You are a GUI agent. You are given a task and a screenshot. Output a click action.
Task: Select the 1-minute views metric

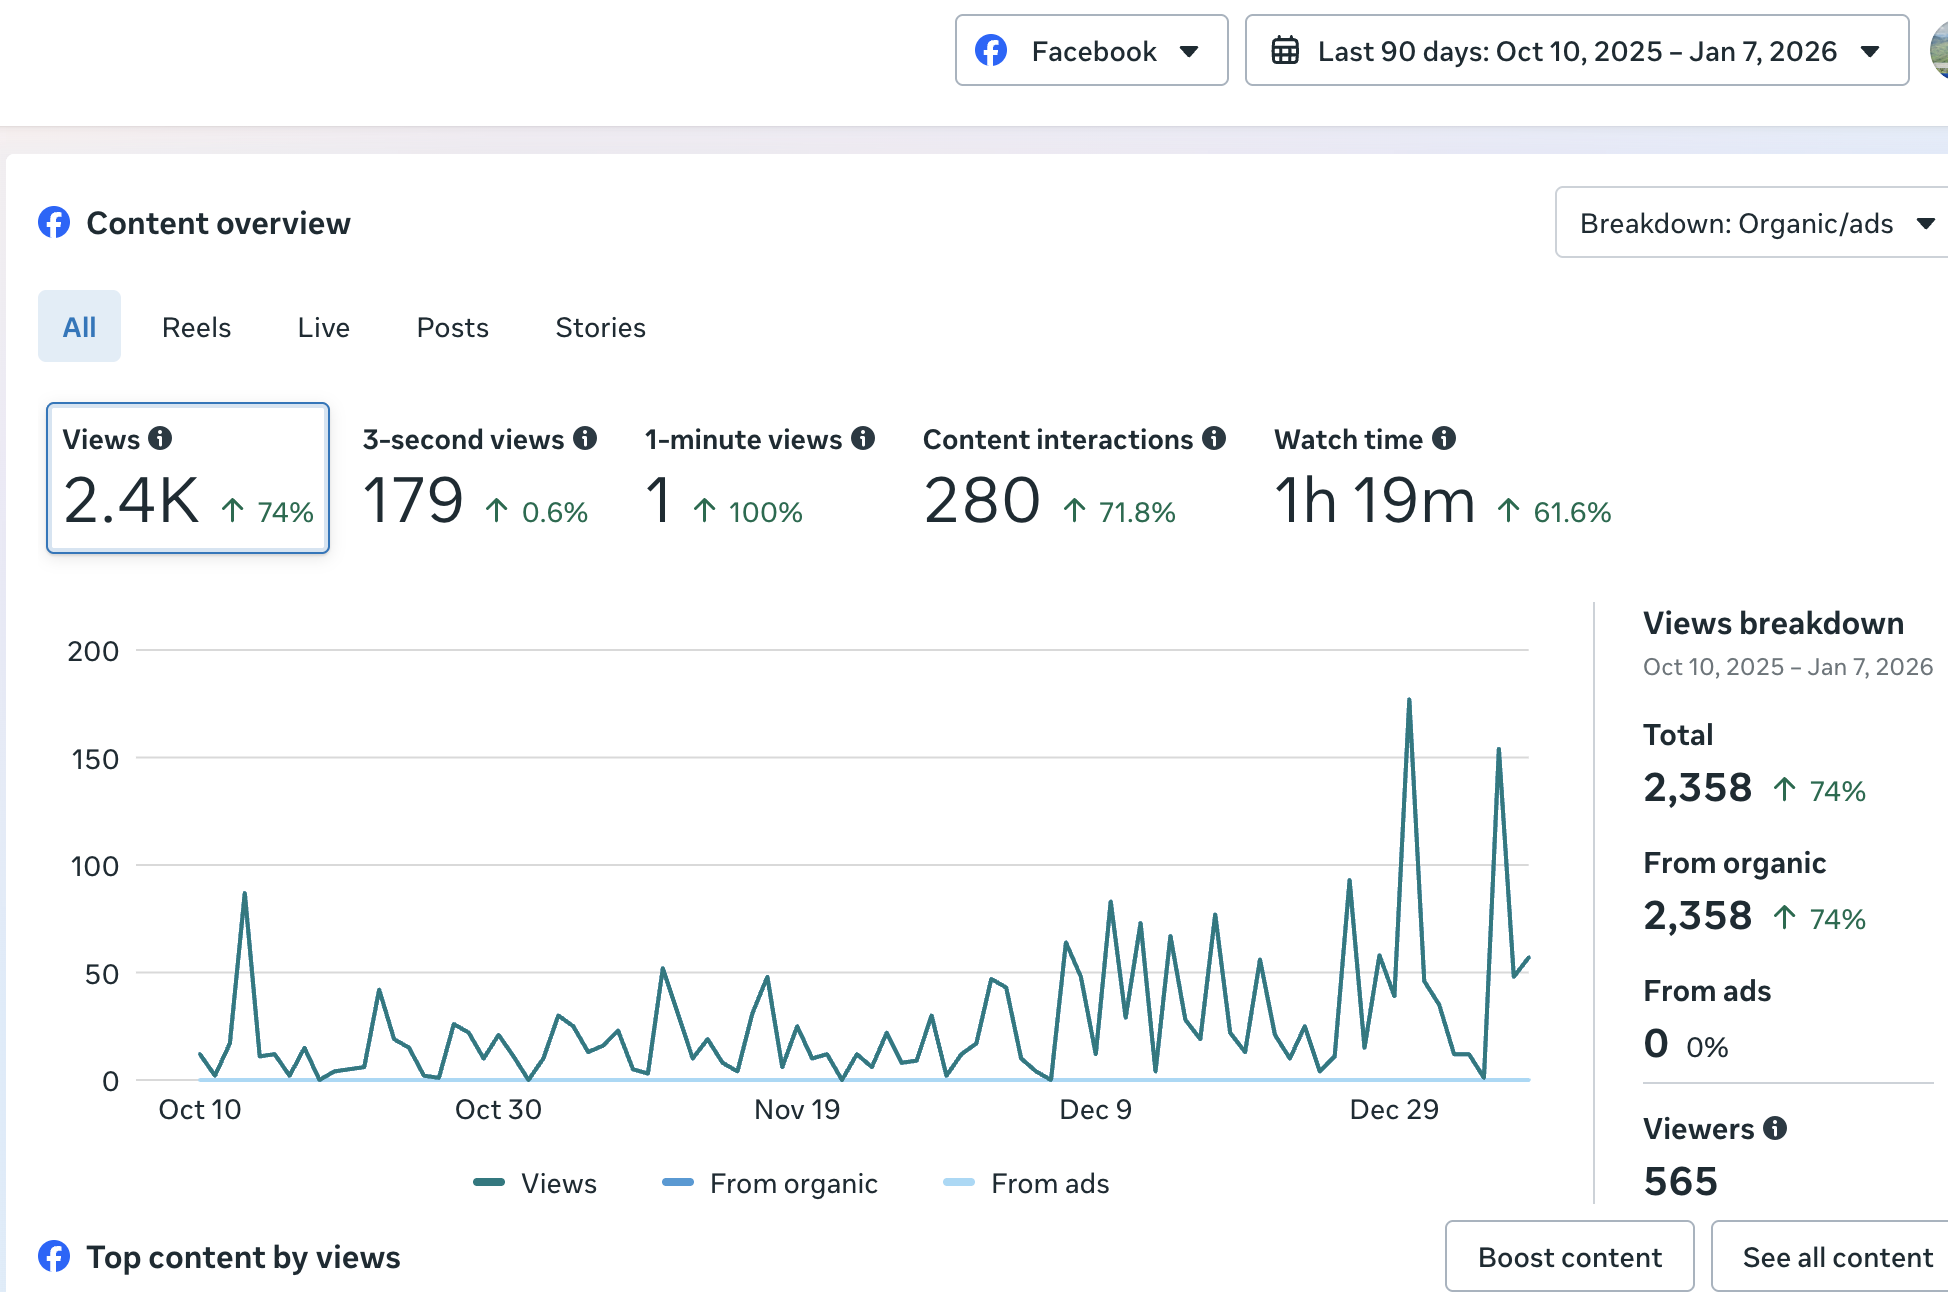click(x=759, y=478)
